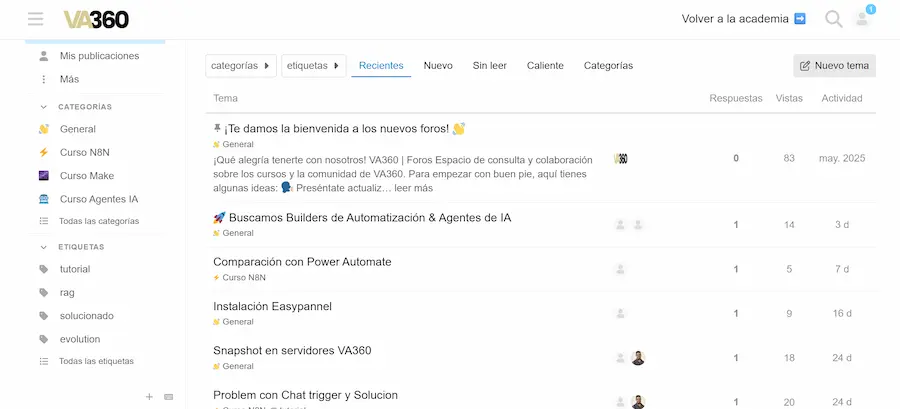Open Snapshot en servidores VA360 topic
Viewport: 900px width, 409px height.
coord(292,350)
